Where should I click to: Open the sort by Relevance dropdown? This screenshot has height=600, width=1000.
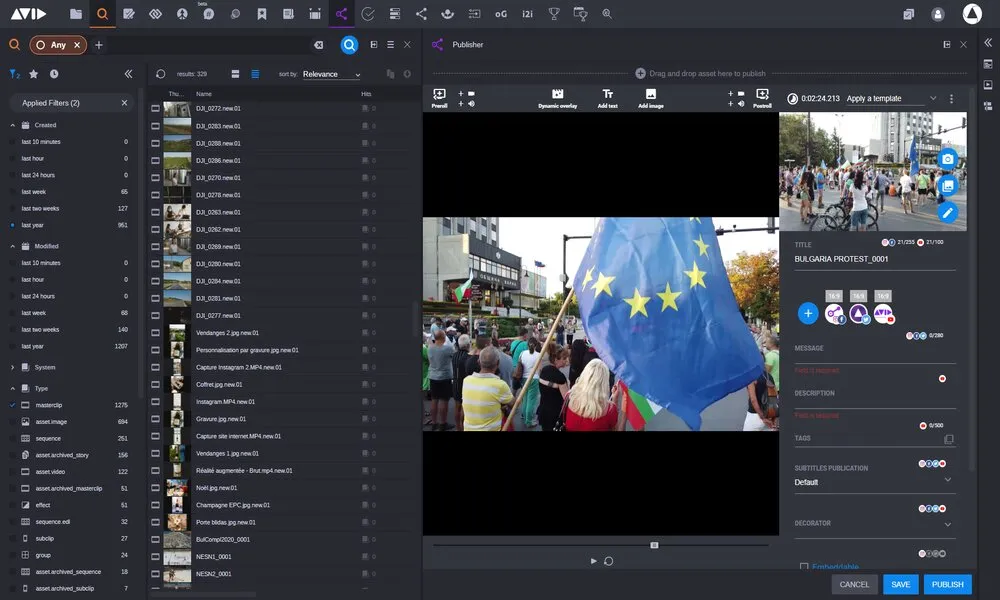332,74
